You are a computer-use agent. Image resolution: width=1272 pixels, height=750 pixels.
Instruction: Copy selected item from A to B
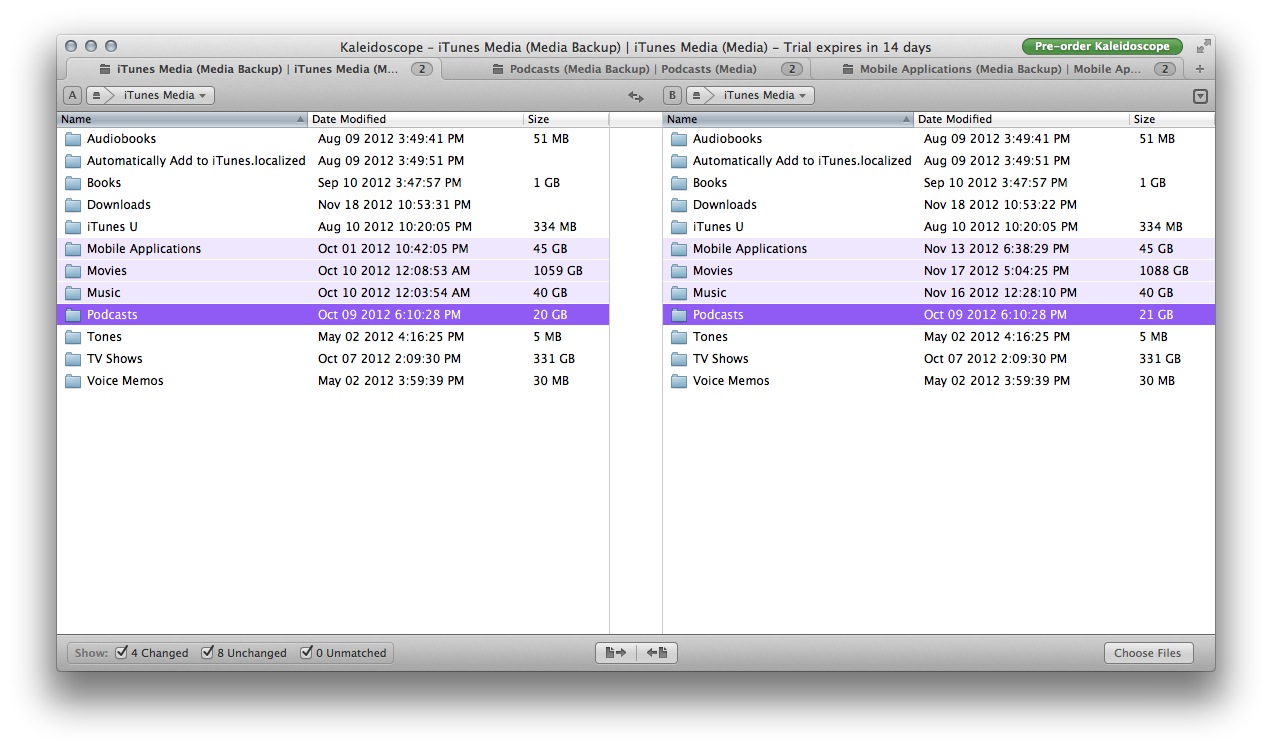point(616,653)
